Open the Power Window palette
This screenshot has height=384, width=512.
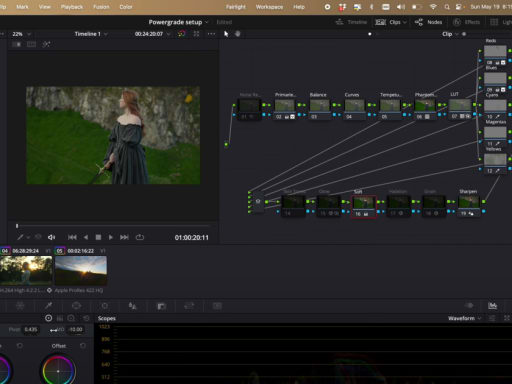pos(76,305)
